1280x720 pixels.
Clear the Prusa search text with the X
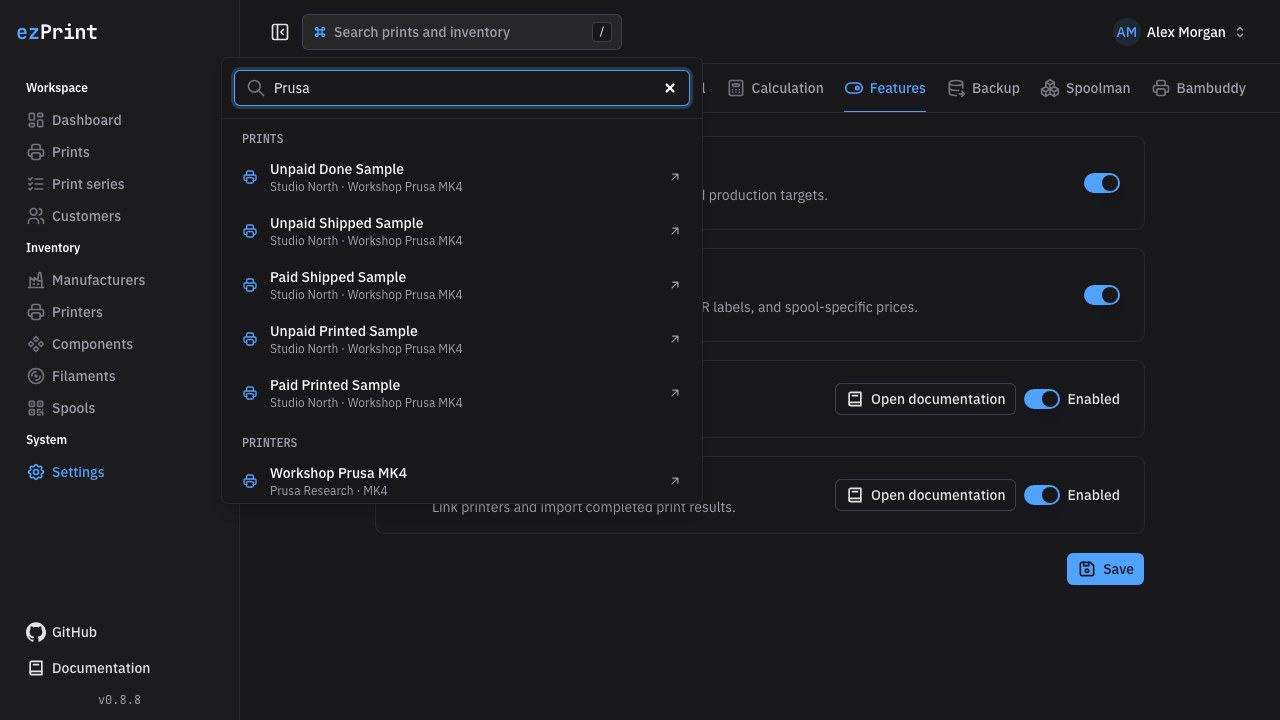pos(670,88)
